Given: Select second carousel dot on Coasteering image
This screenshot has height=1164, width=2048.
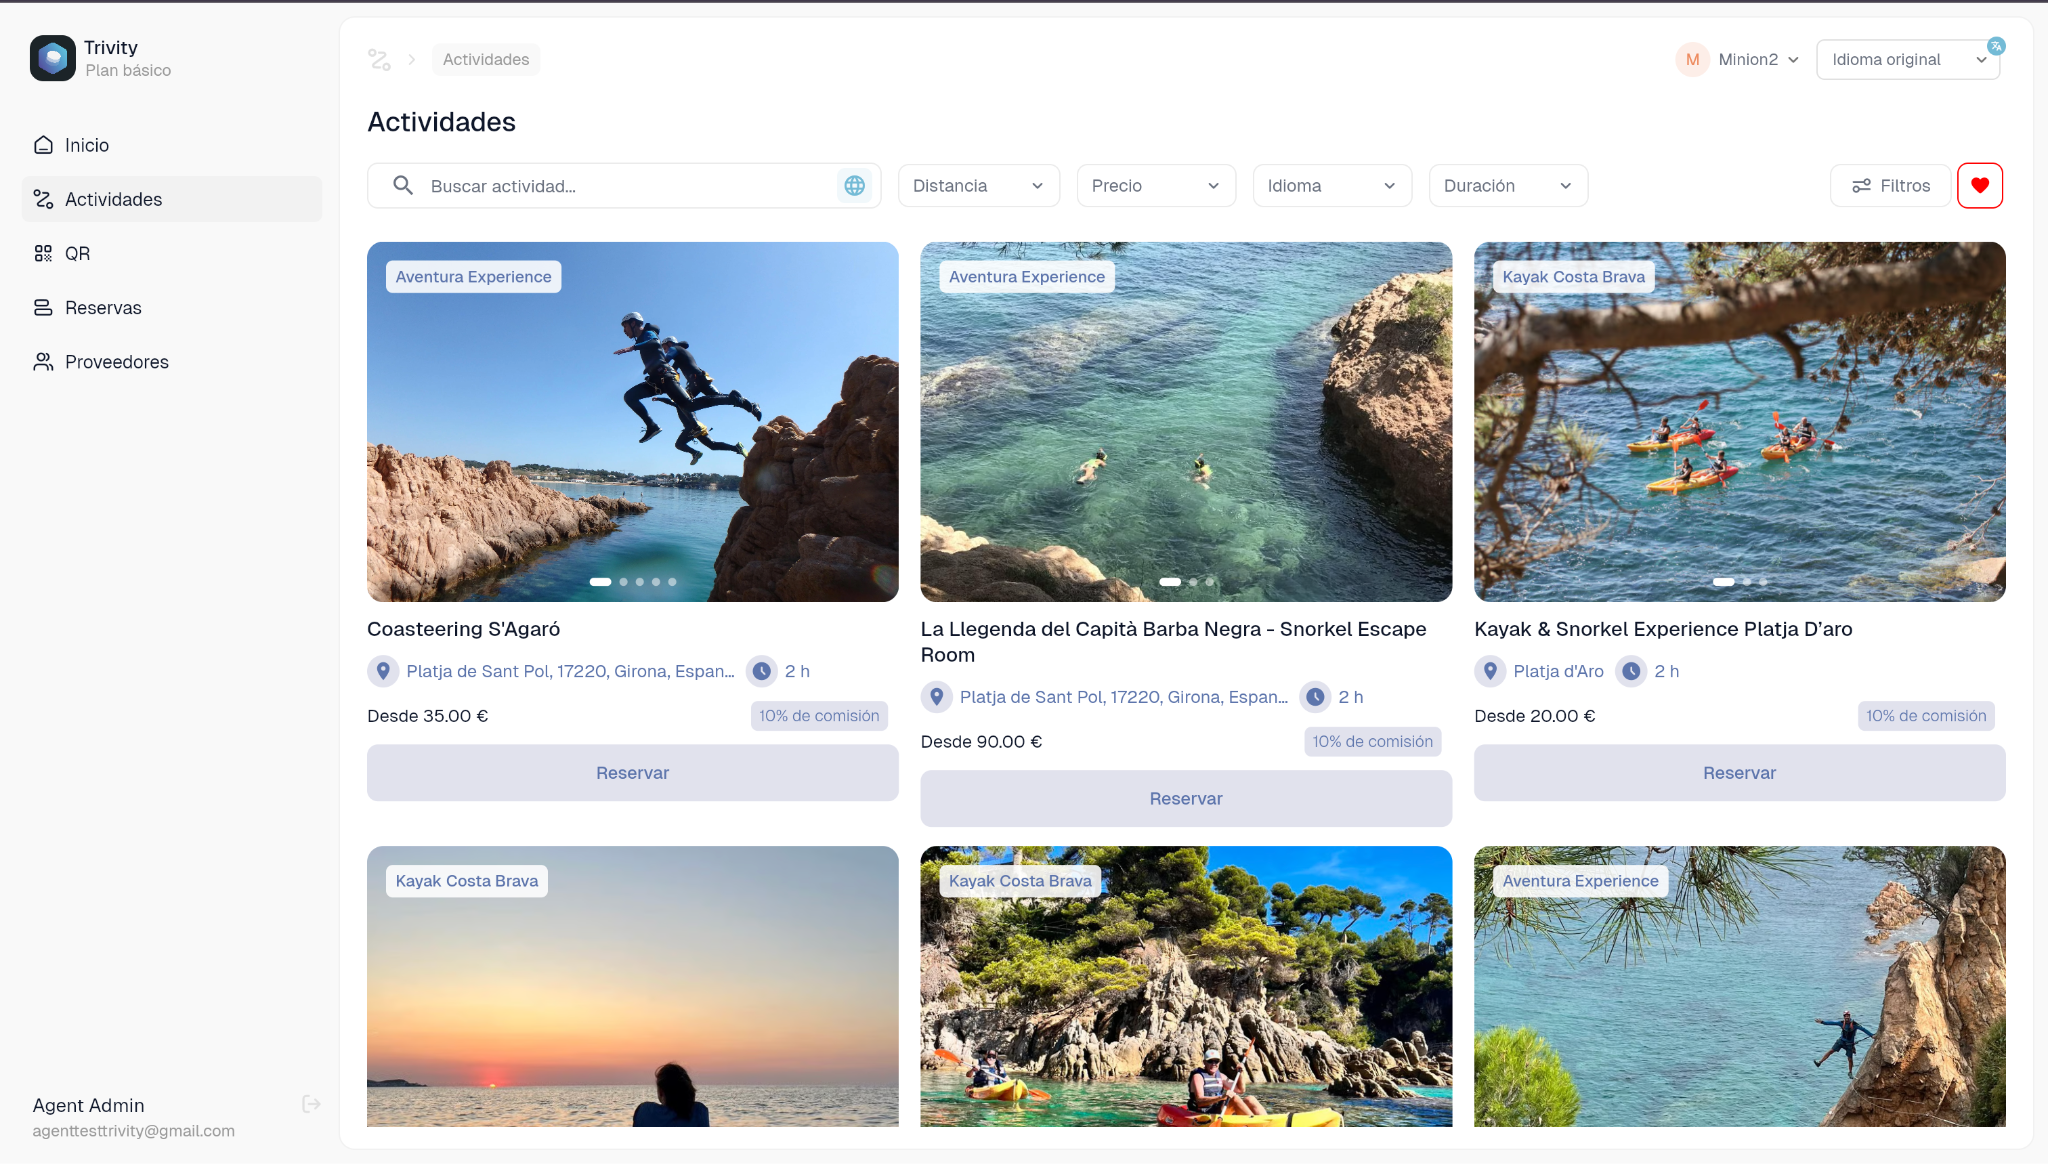Looking at the screenshot, I should (624, 582).
